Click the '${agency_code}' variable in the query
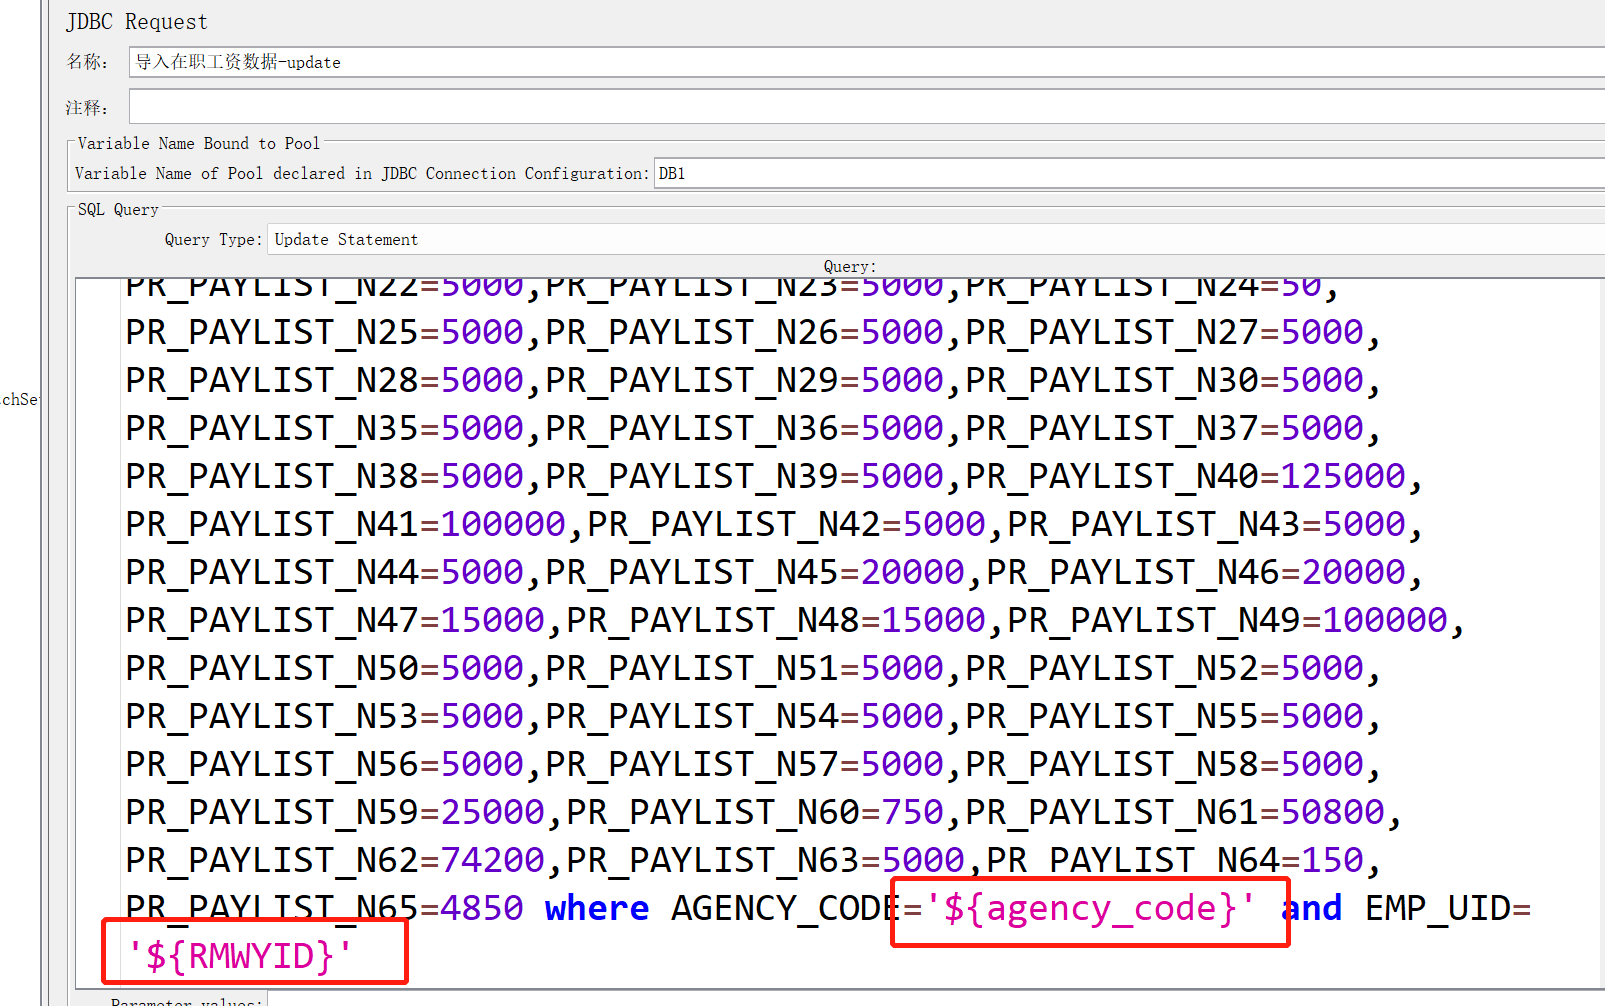This screenshot has width=1605, height=1006. click(x=1090, y=908)
